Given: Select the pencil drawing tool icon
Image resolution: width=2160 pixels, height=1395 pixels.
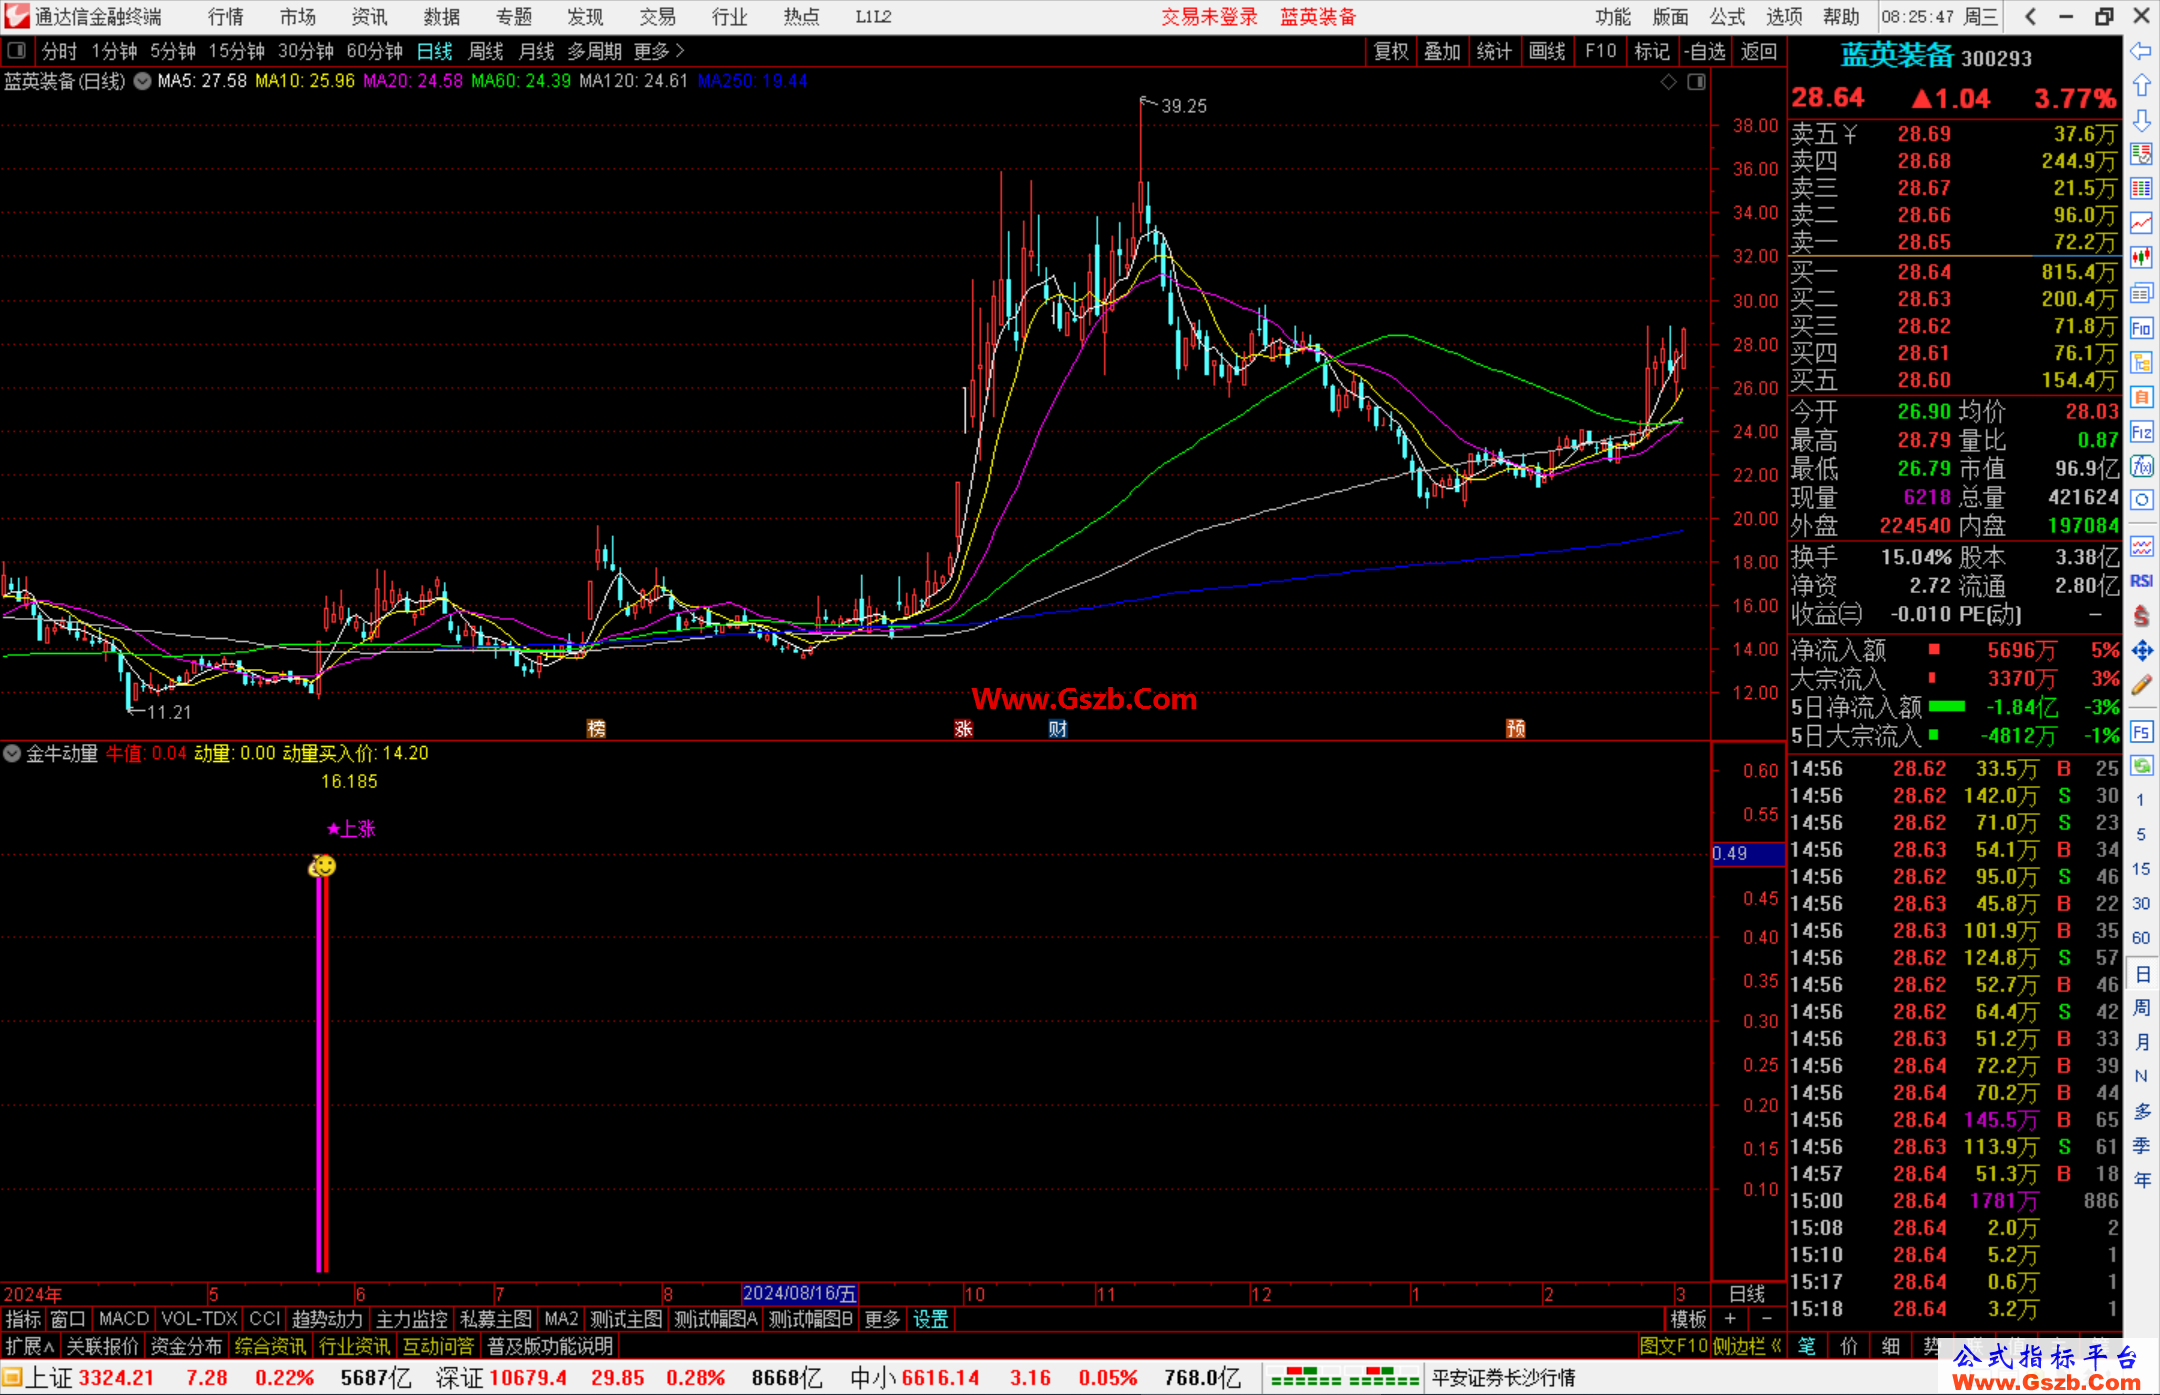Looking at the screenshot, I should (2141, 686).
